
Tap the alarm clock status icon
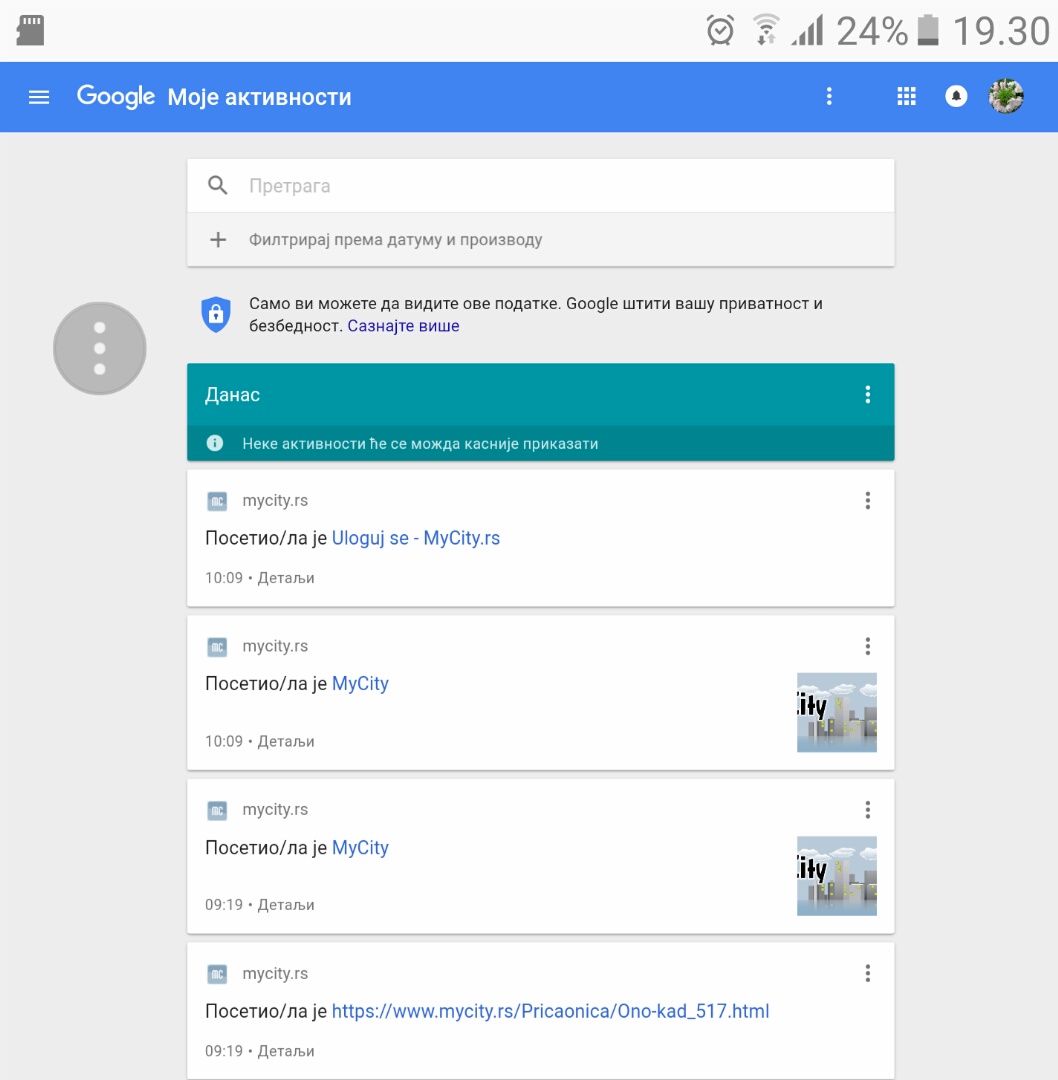point(720,31)
